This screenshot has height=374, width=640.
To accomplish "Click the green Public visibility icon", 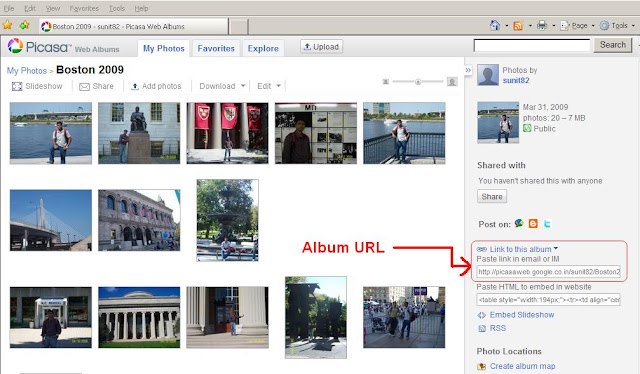I will (x=527, y=129).
